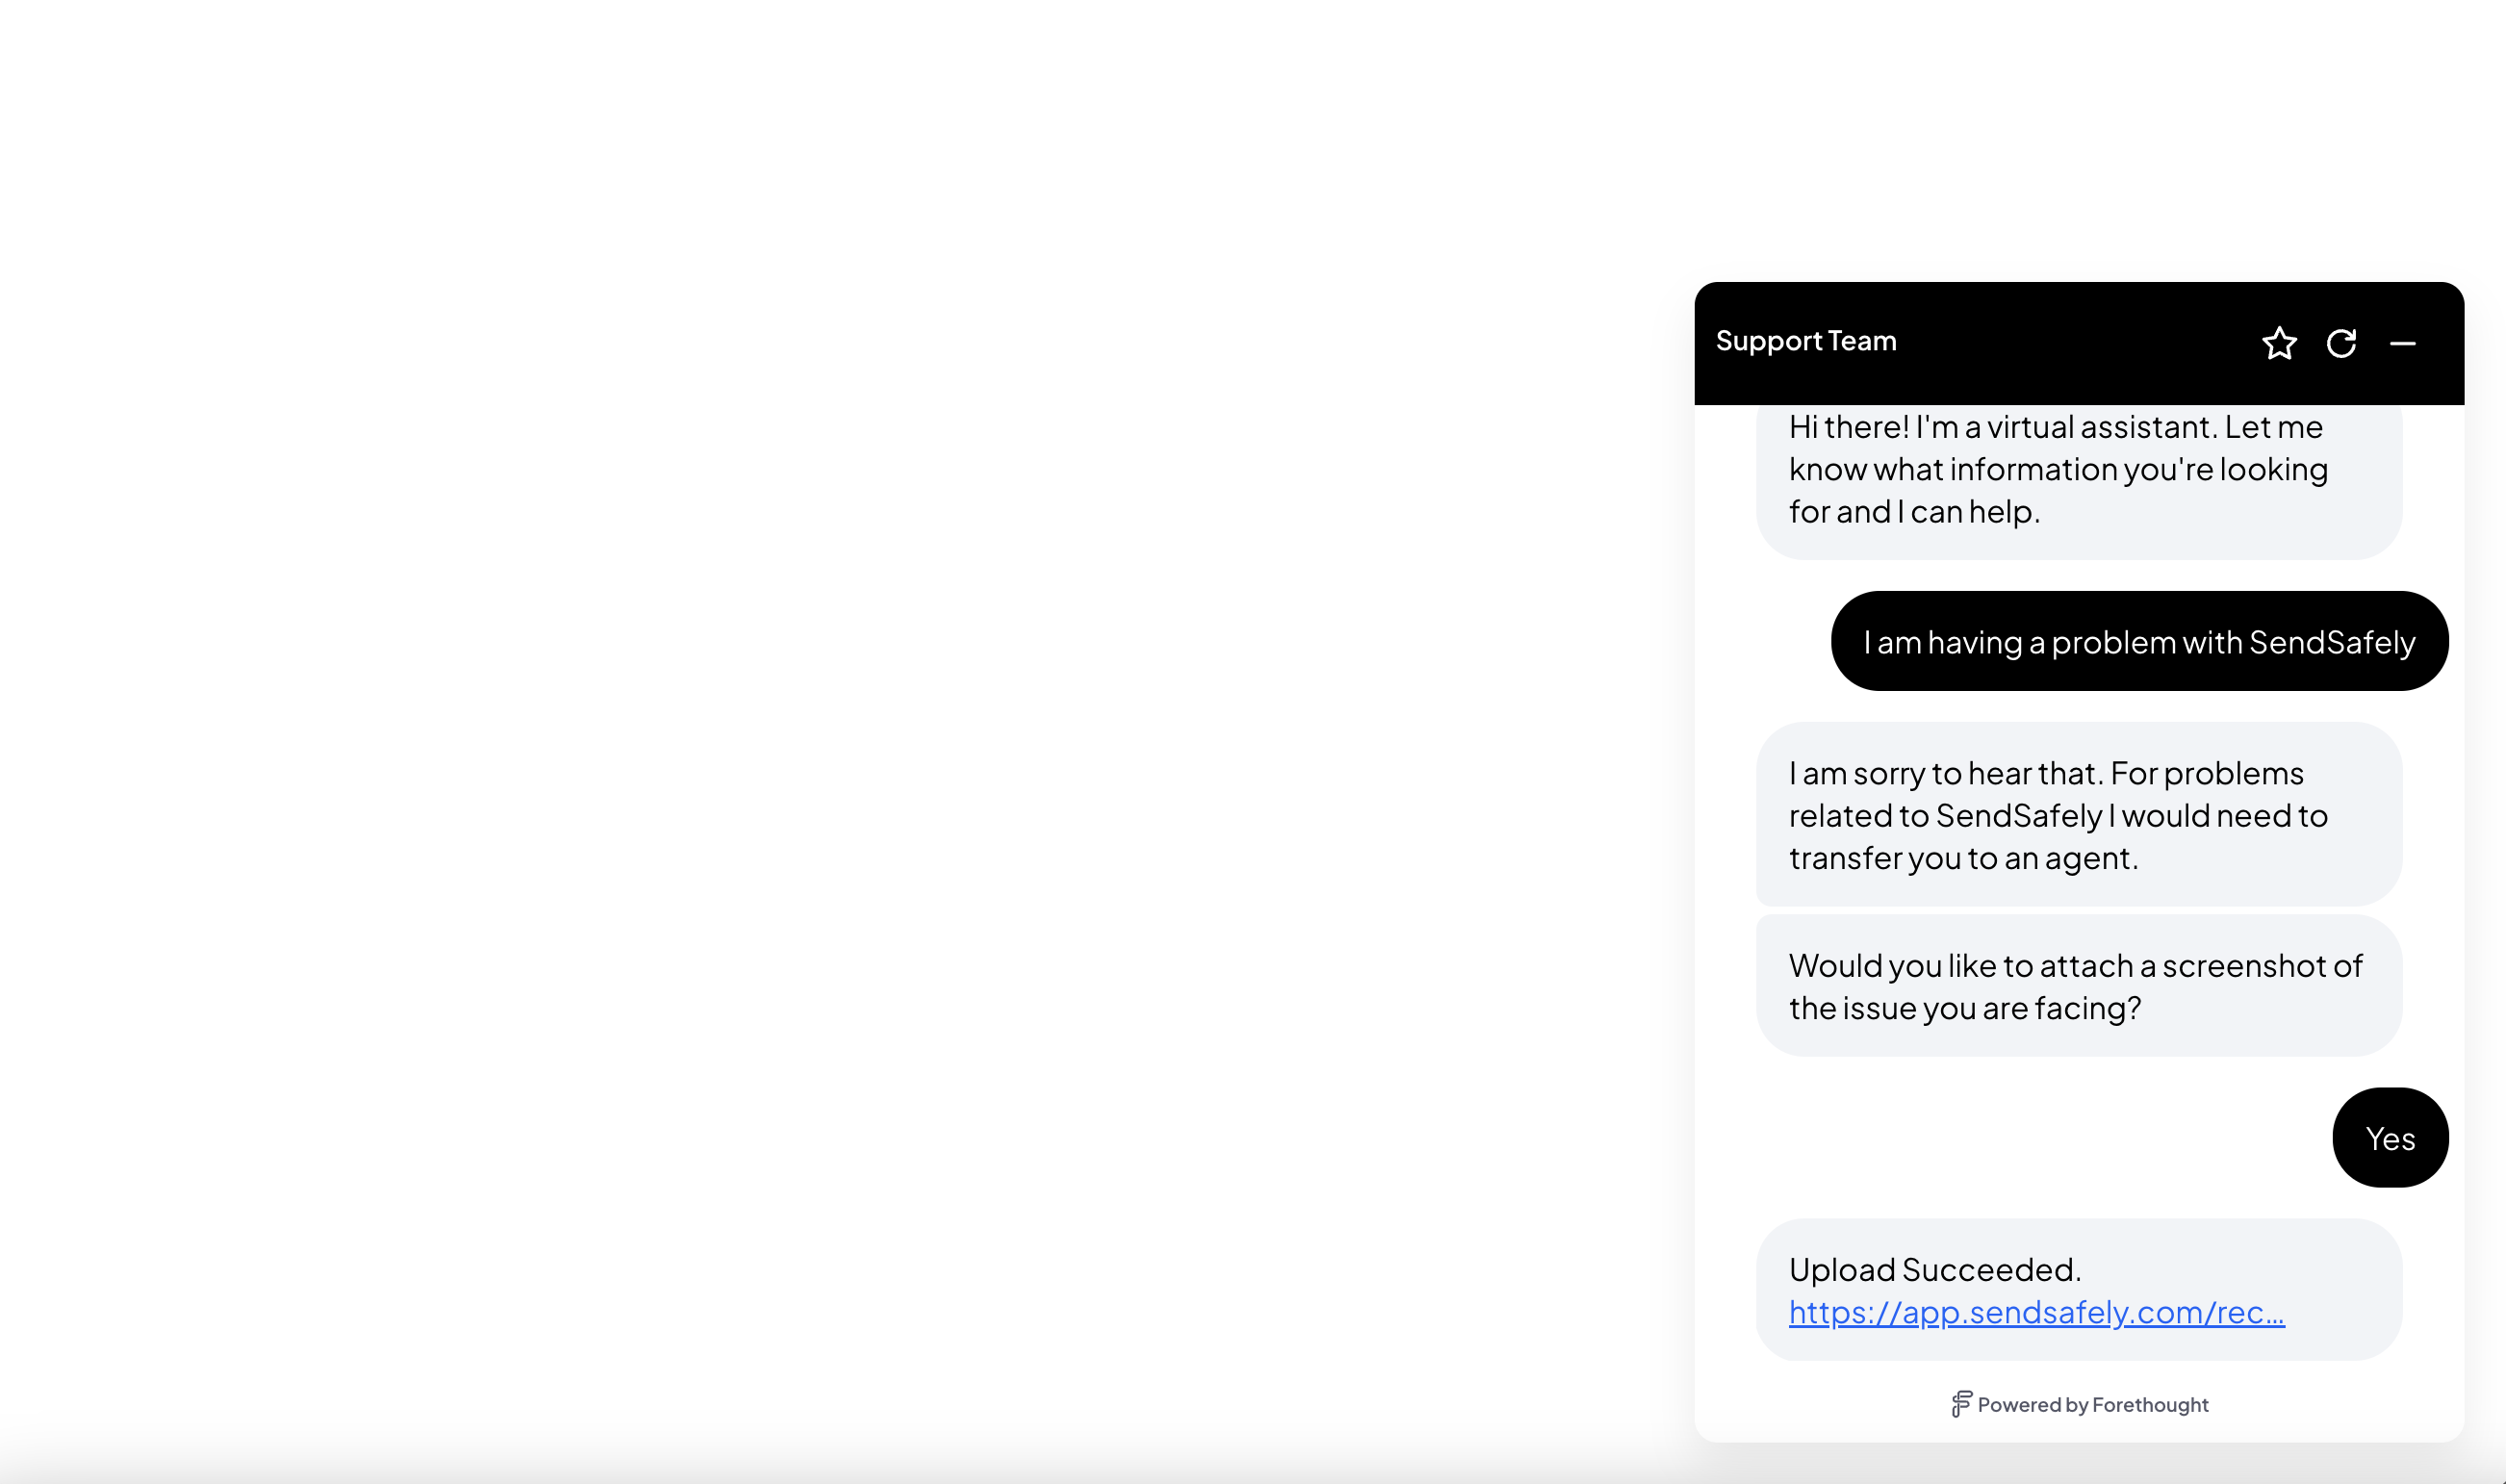Click the black chat header bar

coord(2078,343)
